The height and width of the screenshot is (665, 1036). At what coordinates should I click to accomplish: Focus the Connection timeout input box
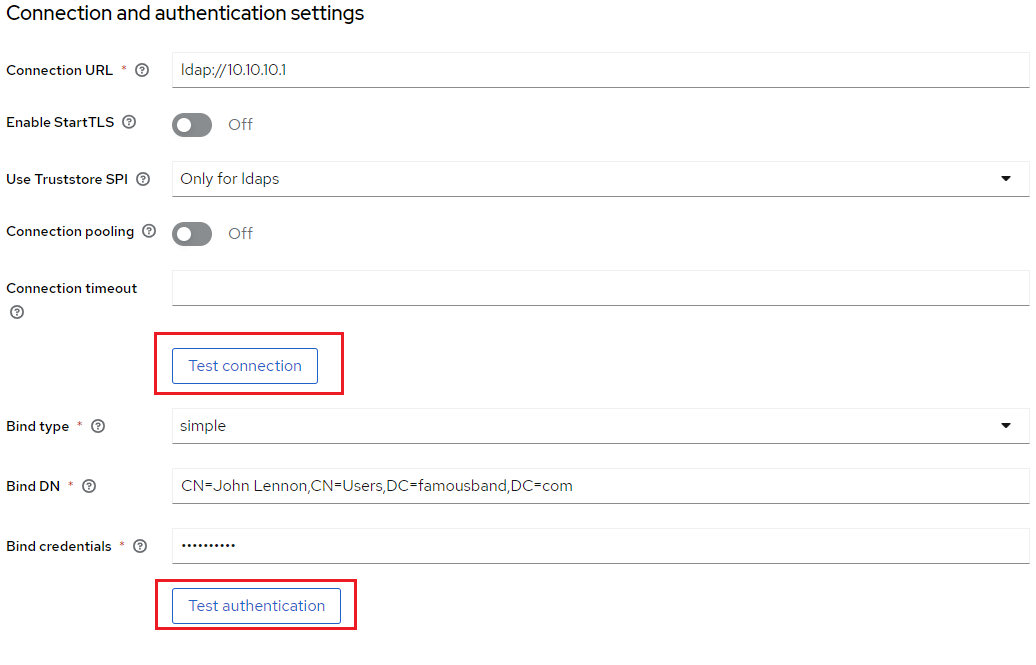click(600, 288)
